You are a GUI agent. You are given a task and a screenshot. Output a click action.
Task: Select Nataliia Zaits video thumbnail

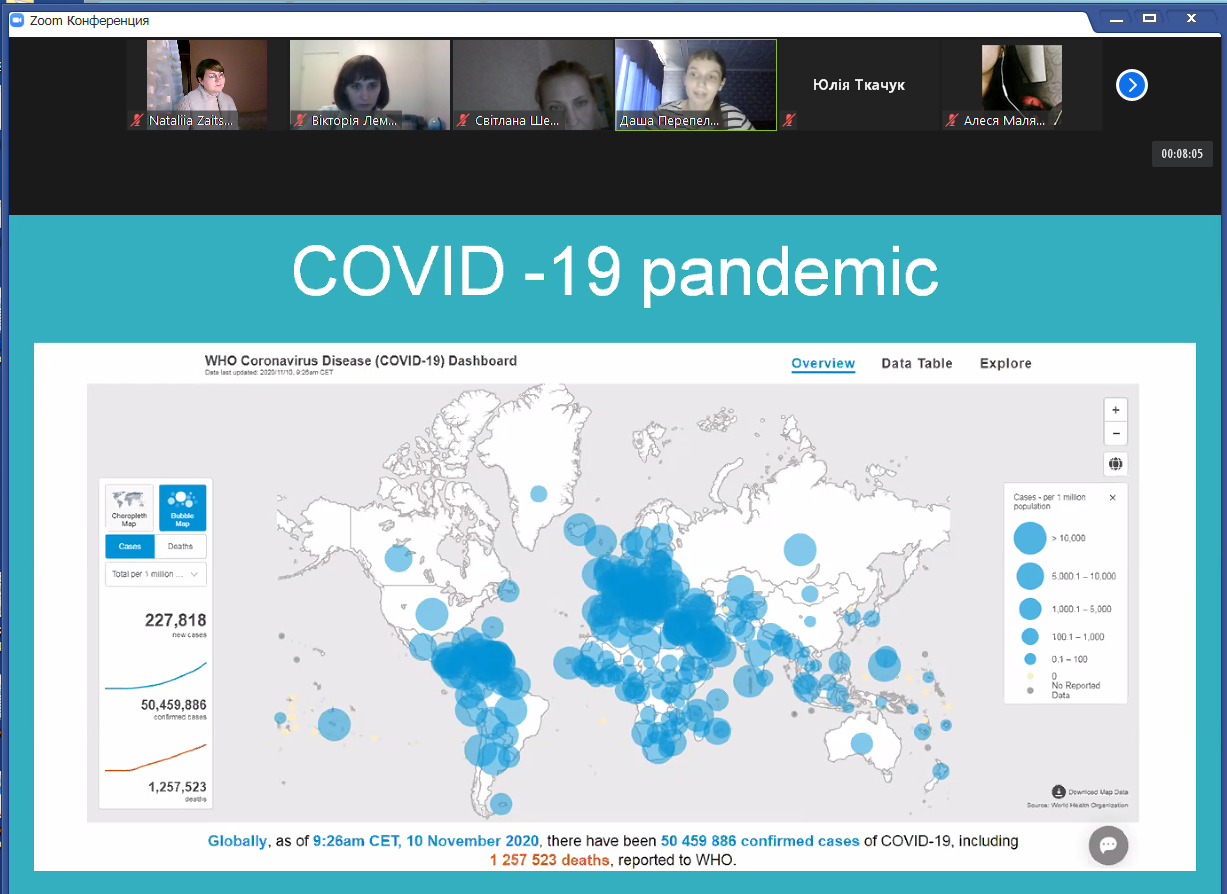207,85
